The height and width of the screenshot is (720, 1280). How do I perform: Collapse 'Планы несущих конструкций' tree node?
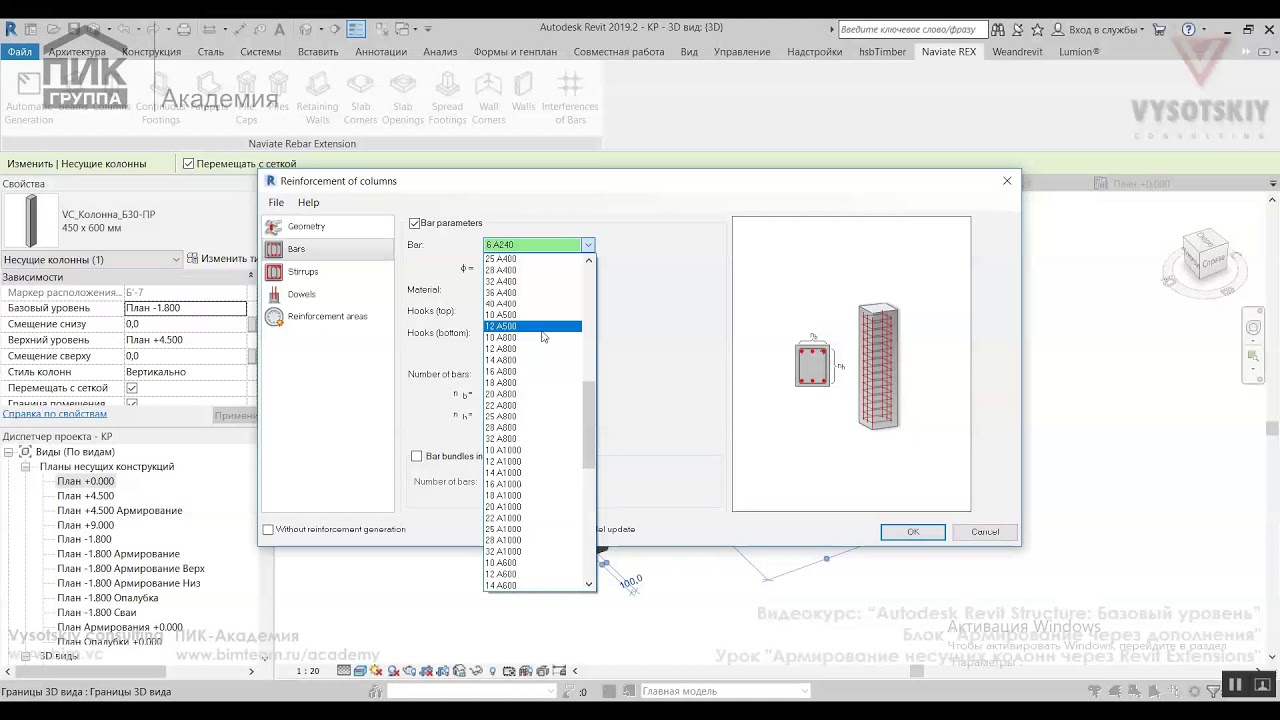click(27, 467)
